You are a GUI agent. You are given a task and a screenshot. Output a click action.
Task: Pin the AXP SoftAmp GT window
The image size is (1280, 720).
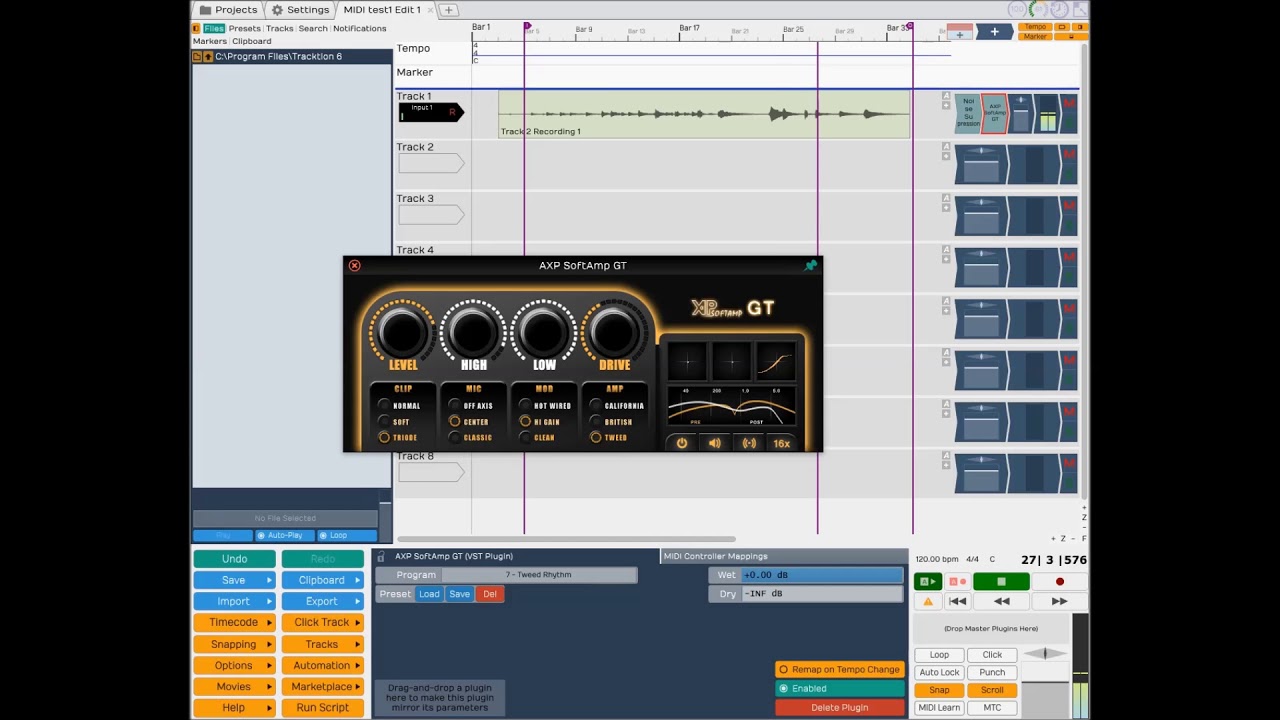pos(811,265)
